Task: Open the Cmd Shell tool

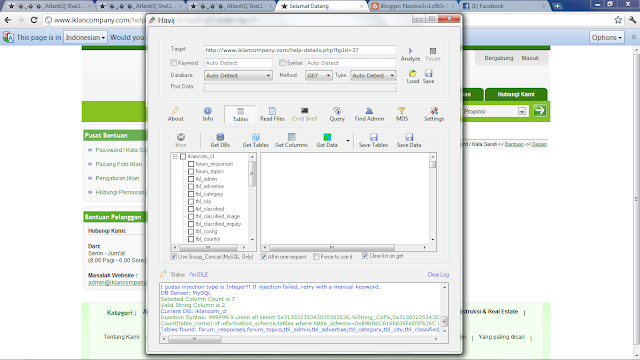Action: 304,114
